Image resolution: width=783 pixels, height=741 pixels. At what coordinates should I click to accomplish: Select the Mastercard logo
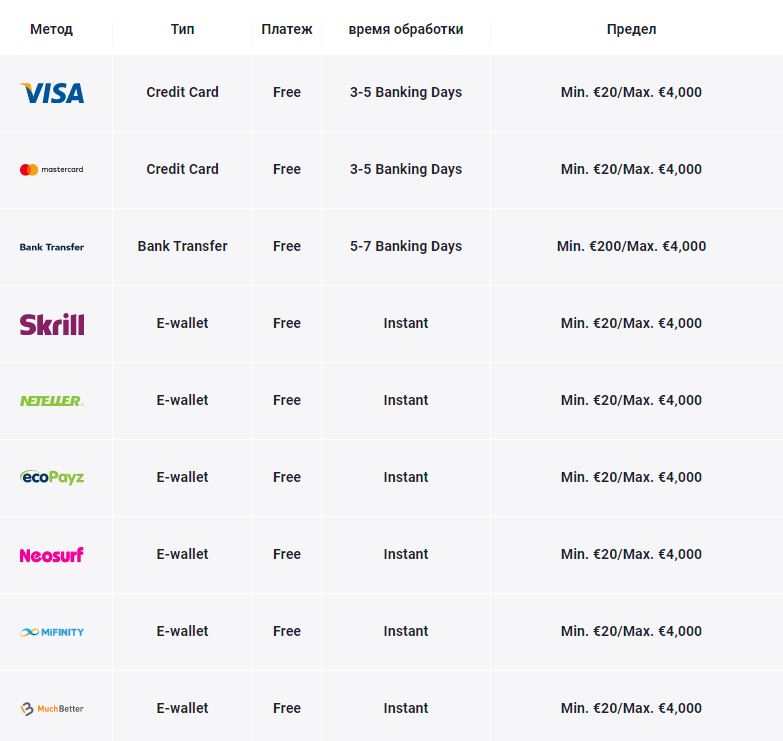pyautogui.click(x=52, y=170)
